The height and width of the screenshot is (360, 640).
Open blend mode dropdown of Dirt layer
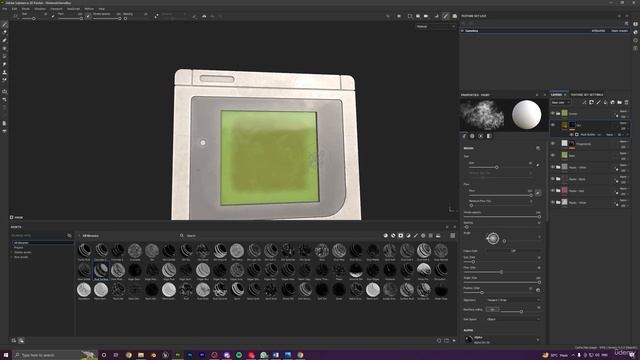click(623, 123)
